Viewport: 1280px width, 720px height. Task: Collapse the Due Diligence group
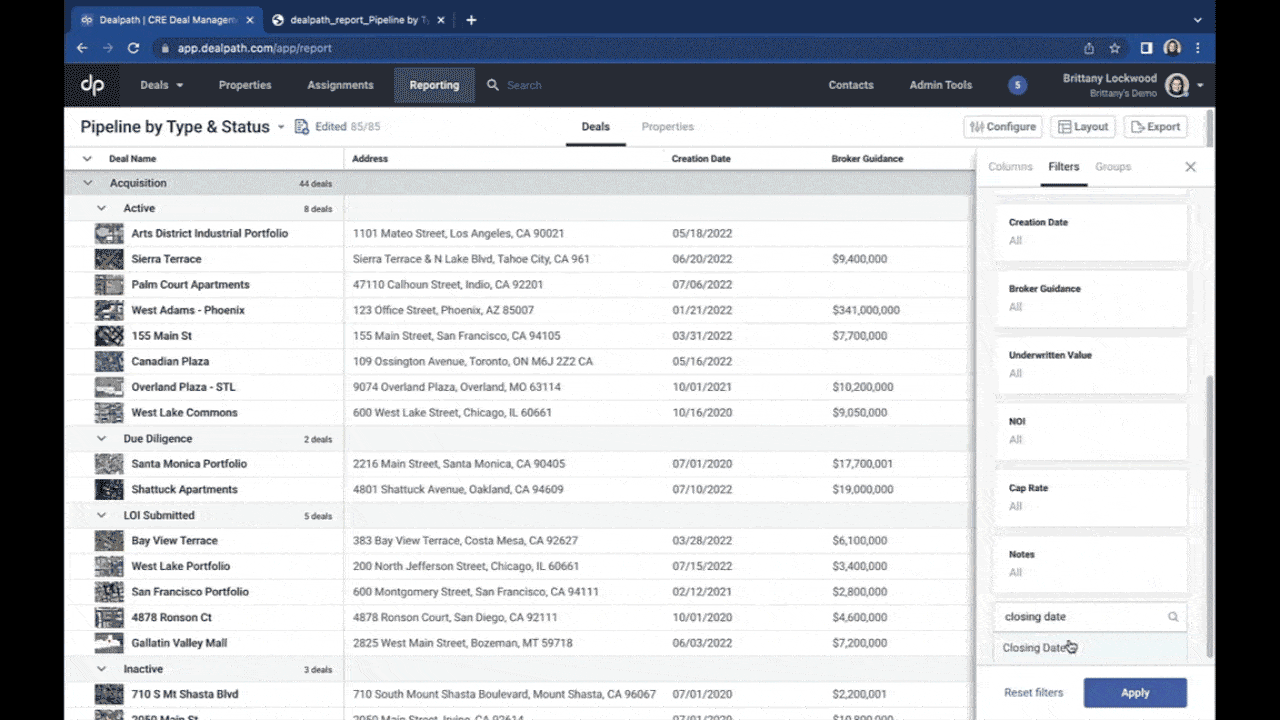click(x=101, y=438)
